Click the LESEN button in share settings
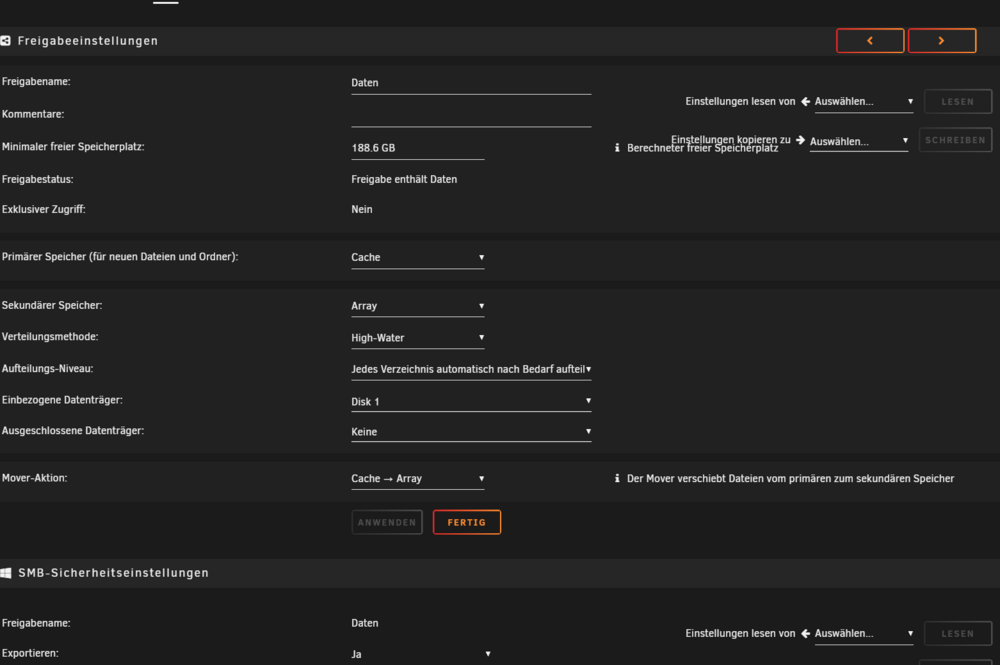 click(958, 102)
